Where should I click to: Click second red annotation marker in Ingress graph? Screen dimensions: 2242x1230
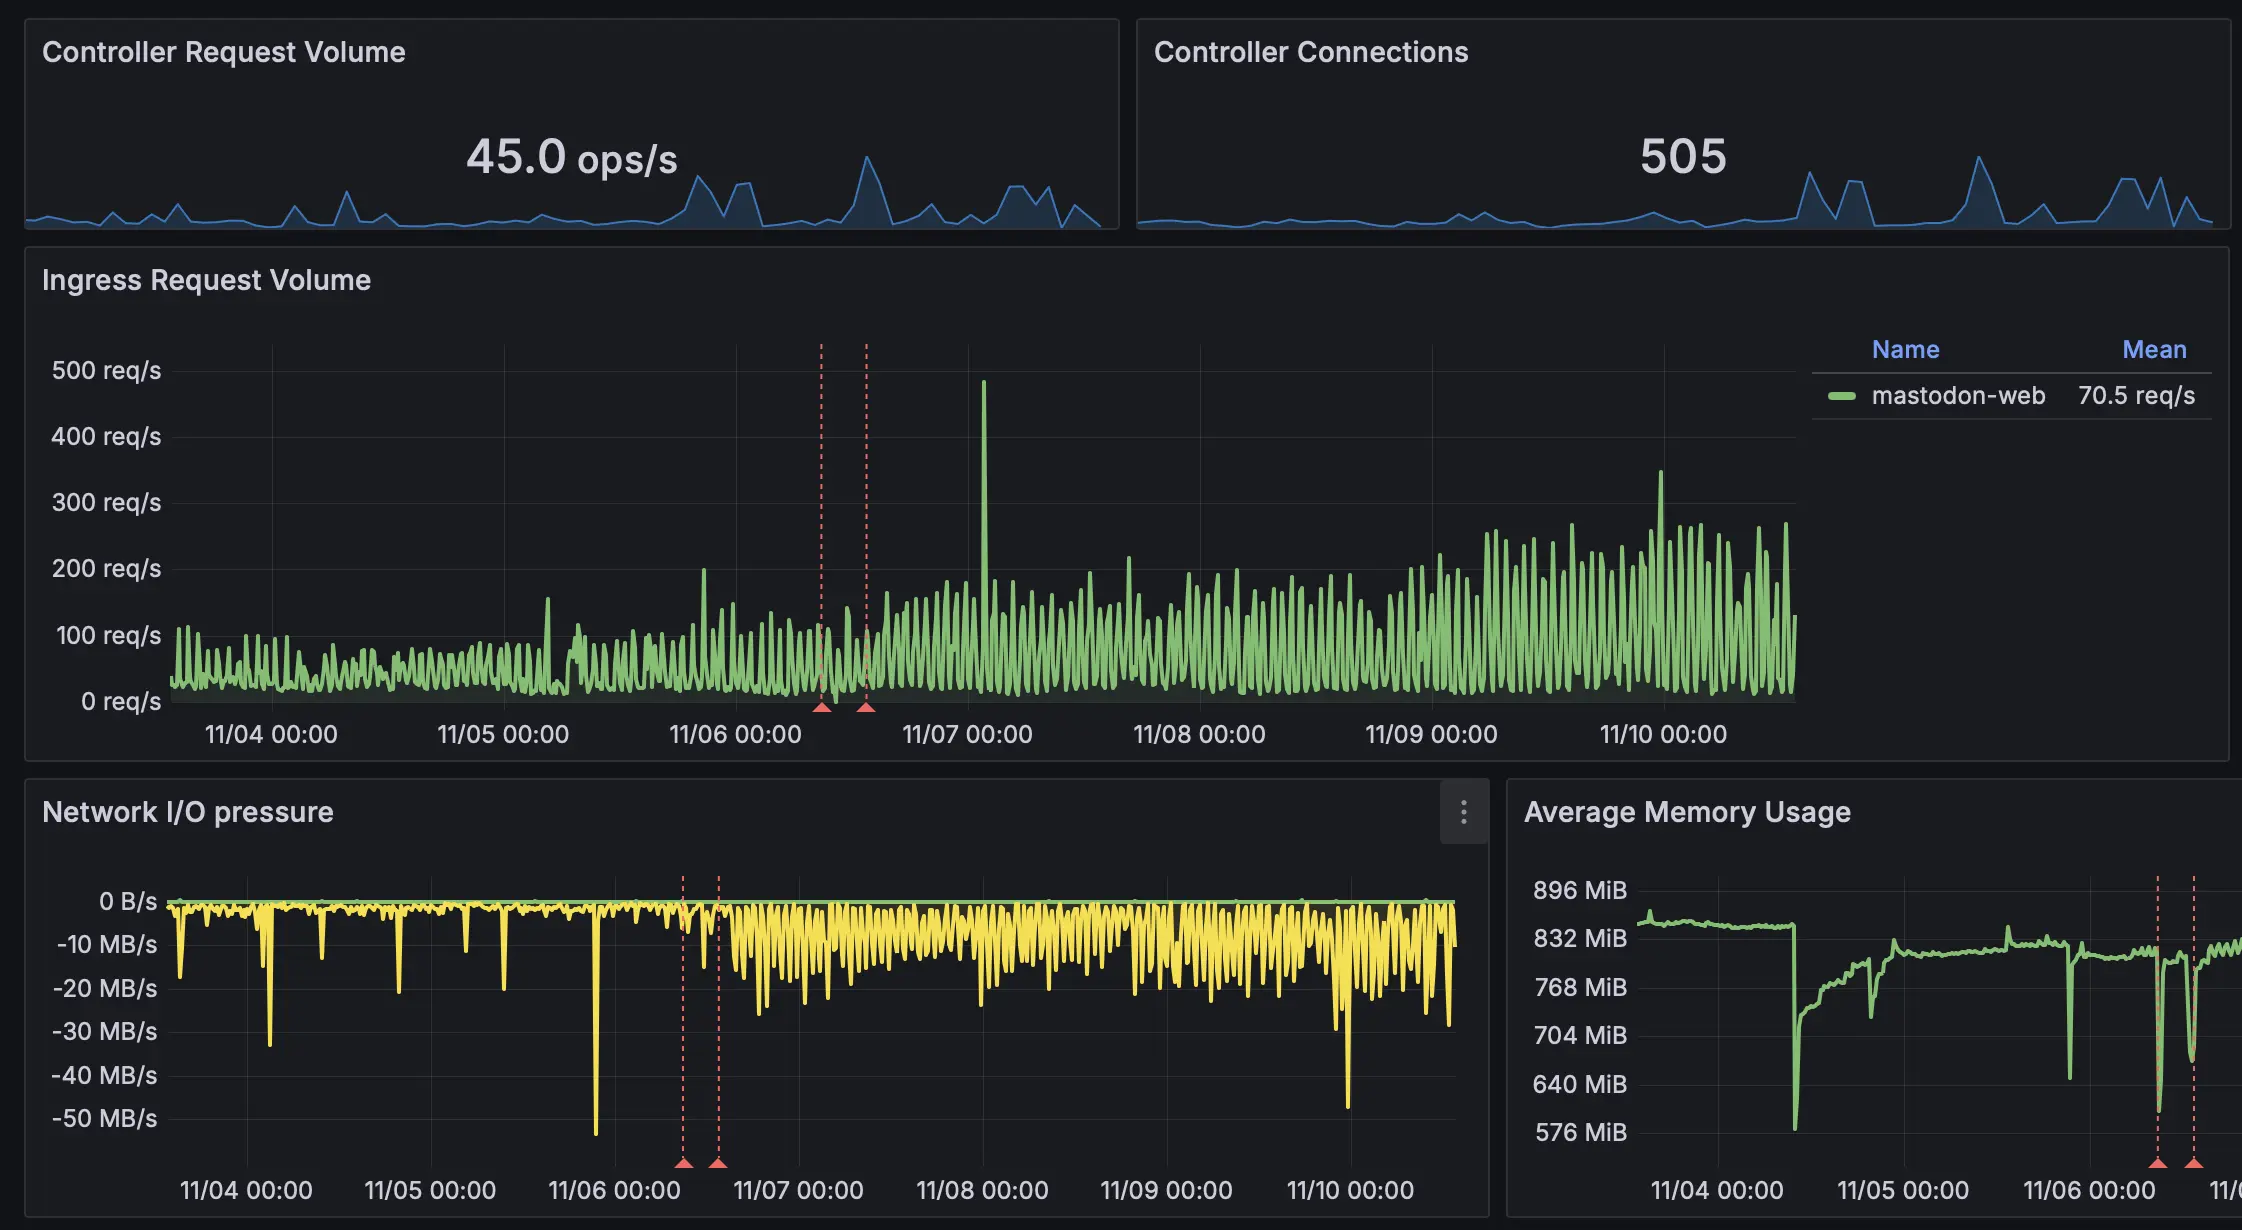866,707
